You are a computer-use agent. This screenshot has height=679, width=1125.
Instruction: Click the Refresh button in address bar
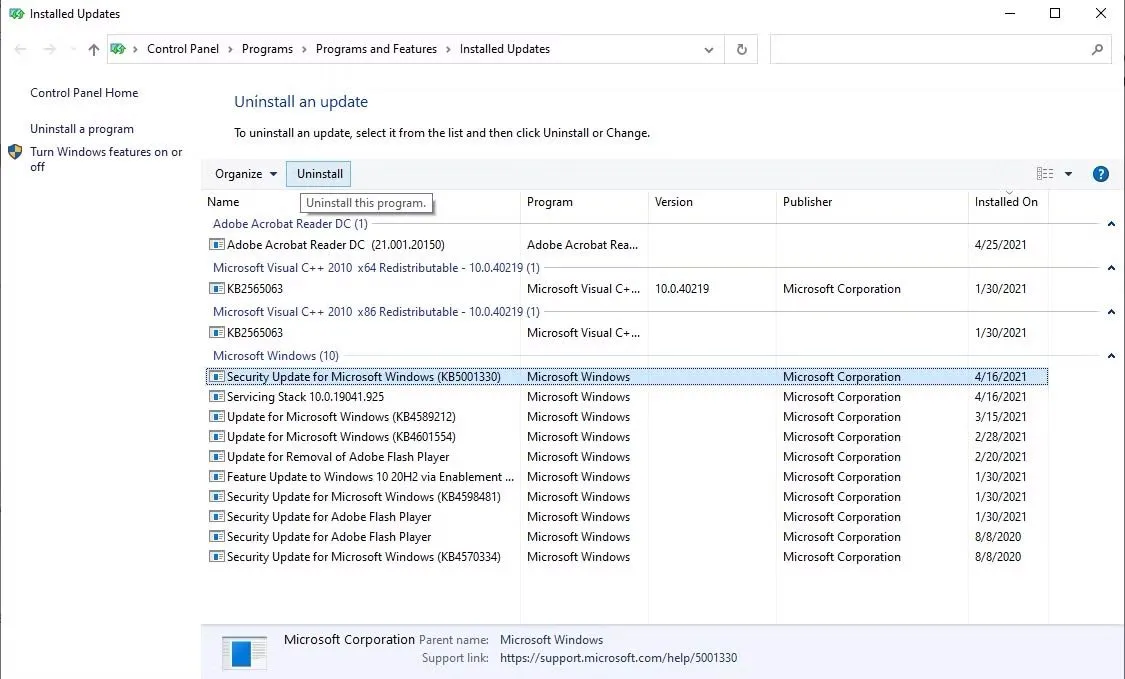pos(741,49)
